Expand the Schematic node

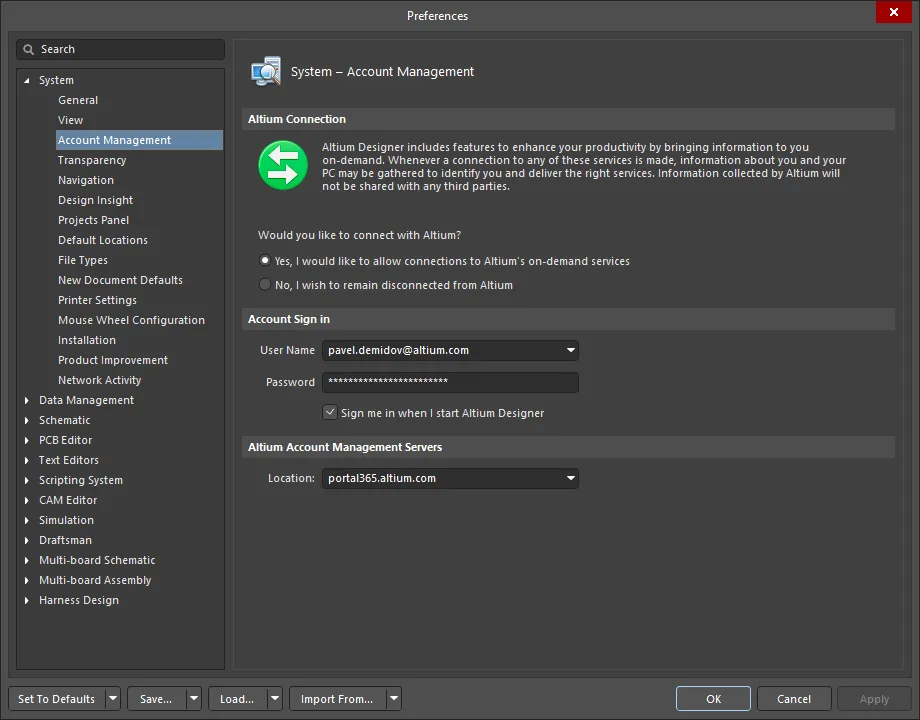[x=26, y=420]
